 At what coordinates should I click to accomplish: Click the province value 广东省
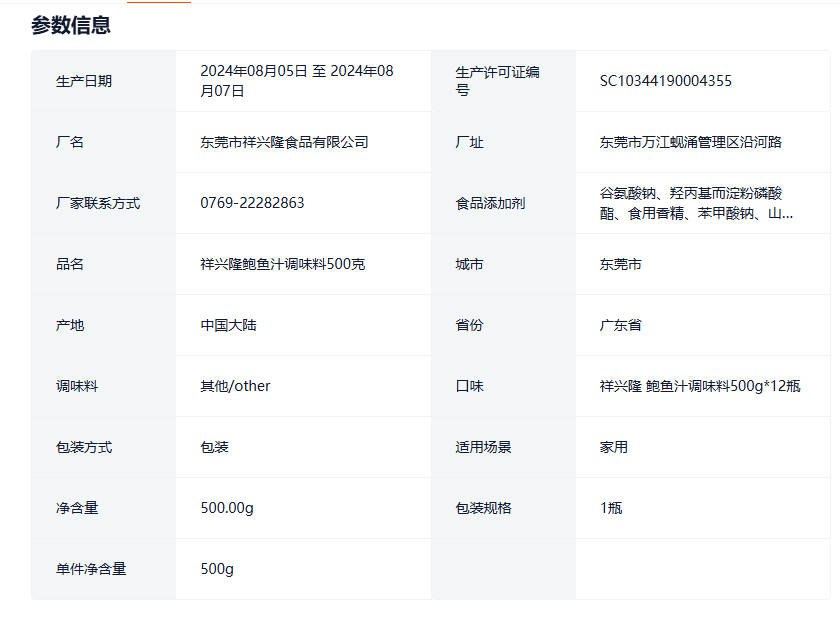pos(620,325)
